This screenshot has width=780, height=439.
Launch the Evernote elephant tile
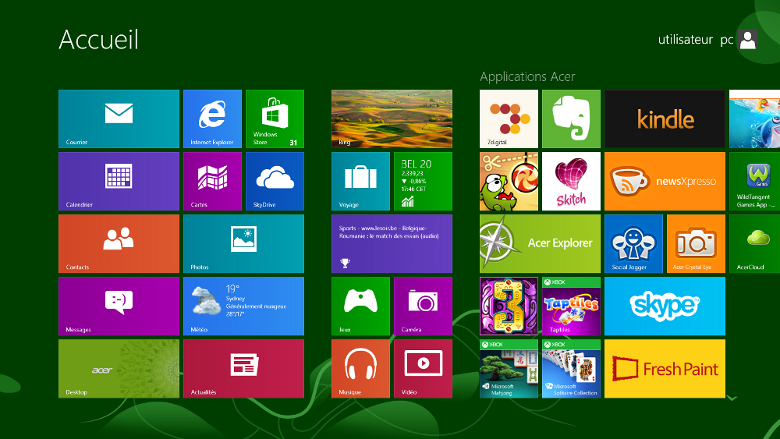pos(571,119)
